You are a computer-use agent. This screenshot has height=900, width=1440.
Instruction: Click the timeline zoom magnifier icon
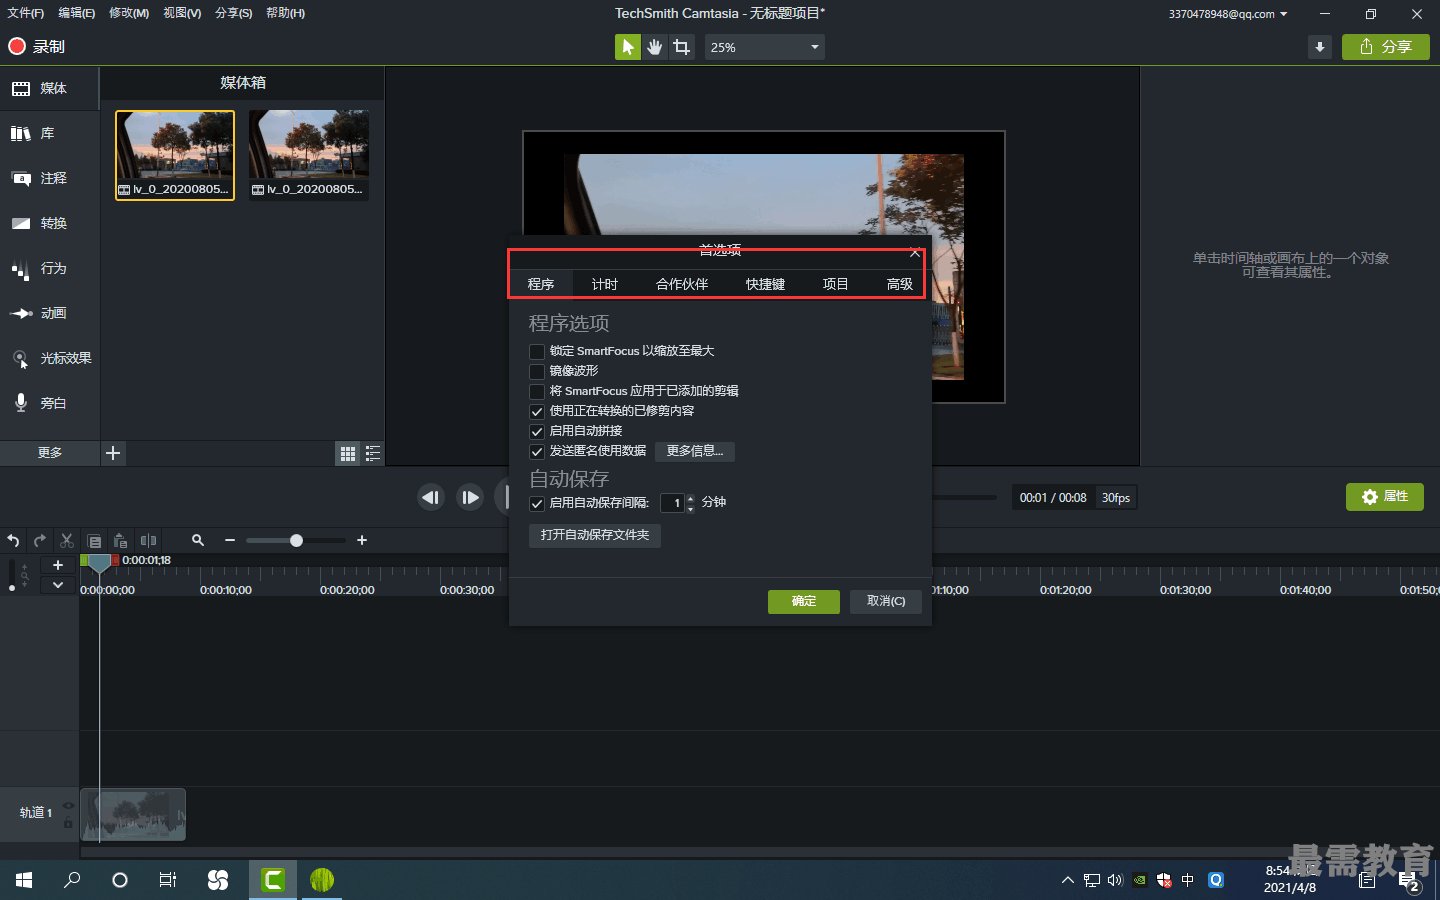pos(198,540)
